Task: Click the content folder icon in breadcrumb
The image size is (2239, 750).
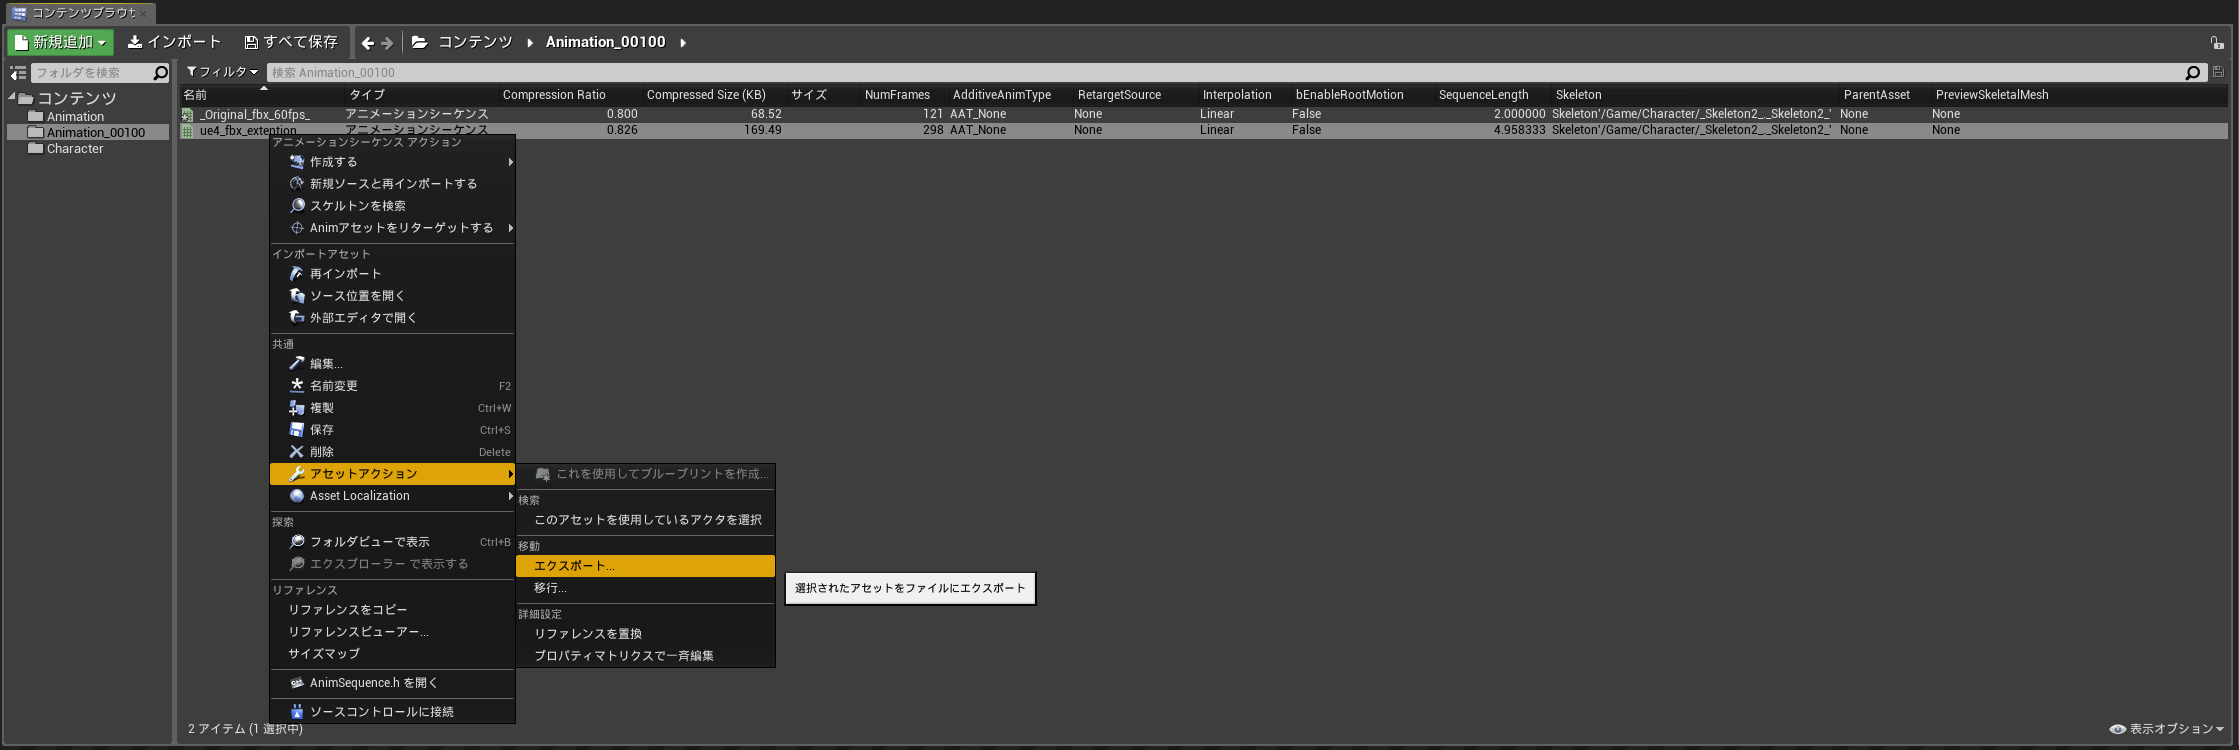Action: (420, 42)
